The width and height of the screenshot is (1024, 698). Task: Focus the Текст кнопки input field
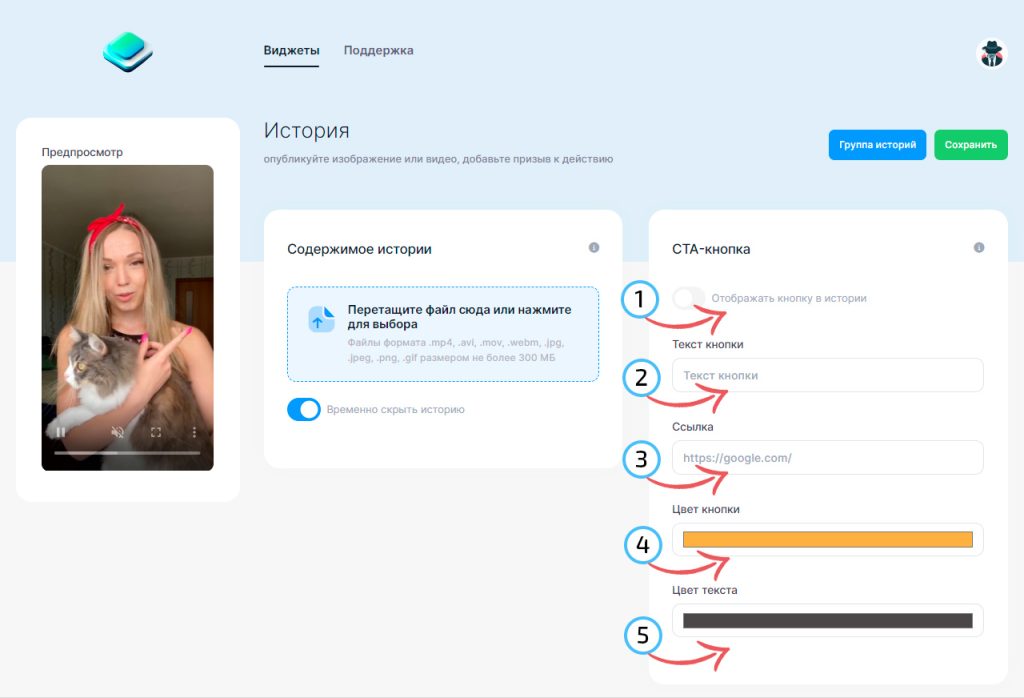827,375
